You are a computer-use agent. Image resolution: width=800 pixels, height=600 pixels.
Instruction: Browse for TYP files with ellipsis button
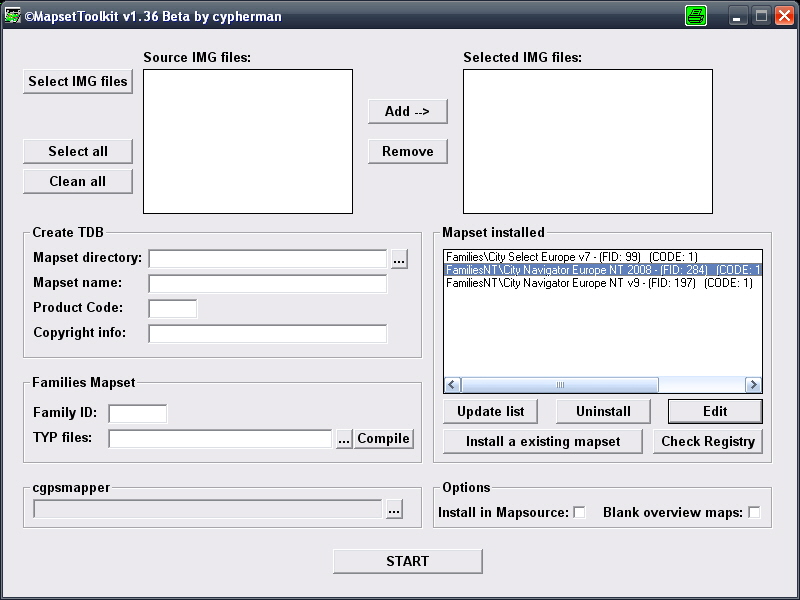[344, 439]
